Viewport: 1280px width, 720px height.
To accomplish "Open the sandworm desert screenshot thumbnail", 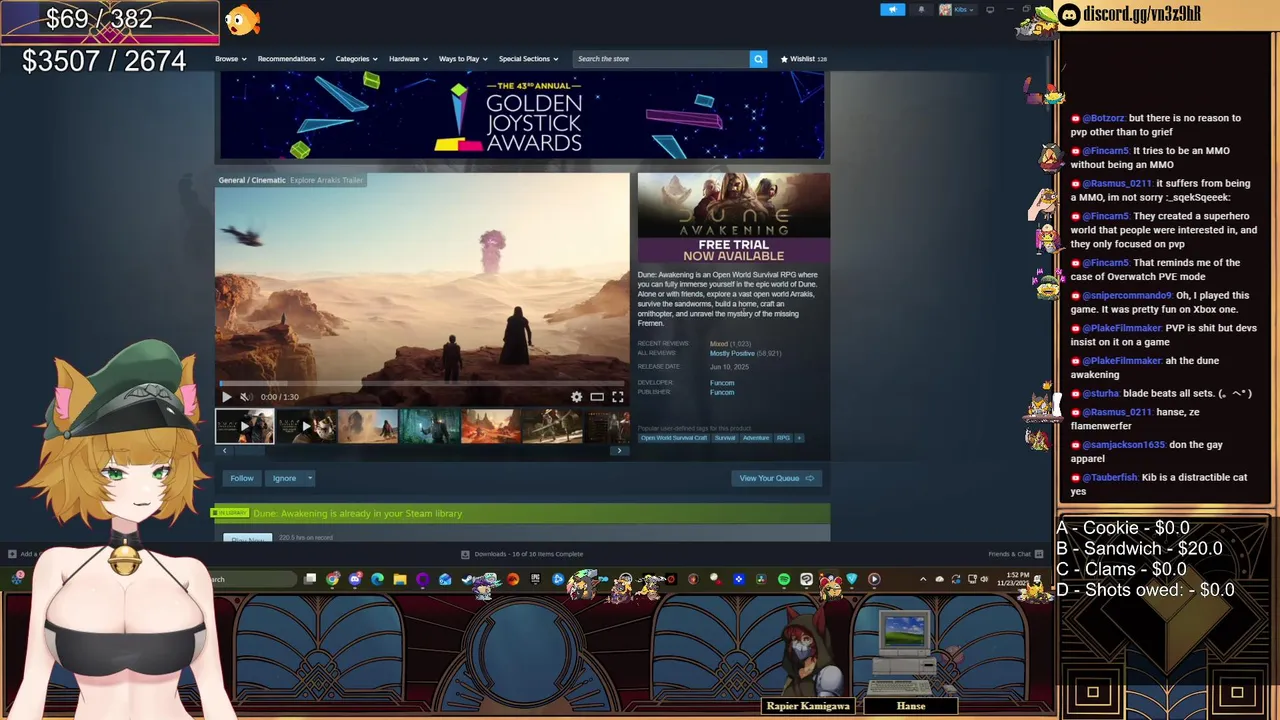I will 367,426.
